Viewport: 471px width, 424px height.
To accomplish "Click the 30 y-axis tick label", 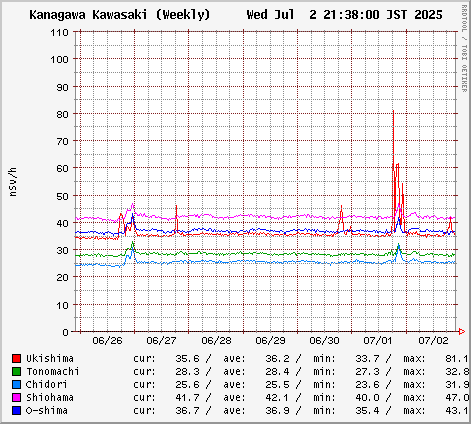I will pos(62,250).
